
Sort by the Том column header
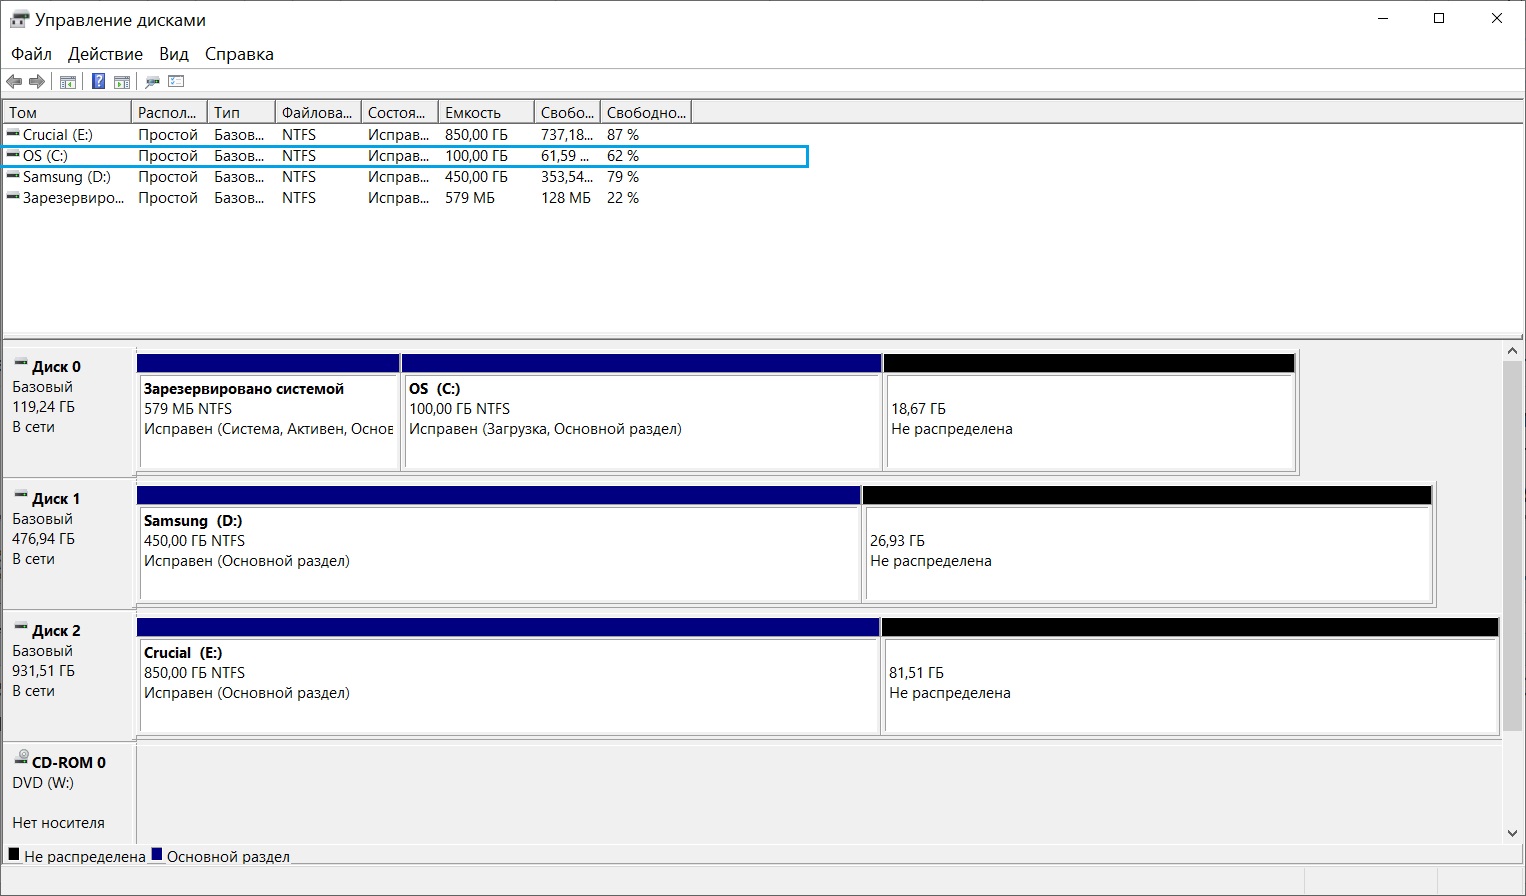point(67,112)
